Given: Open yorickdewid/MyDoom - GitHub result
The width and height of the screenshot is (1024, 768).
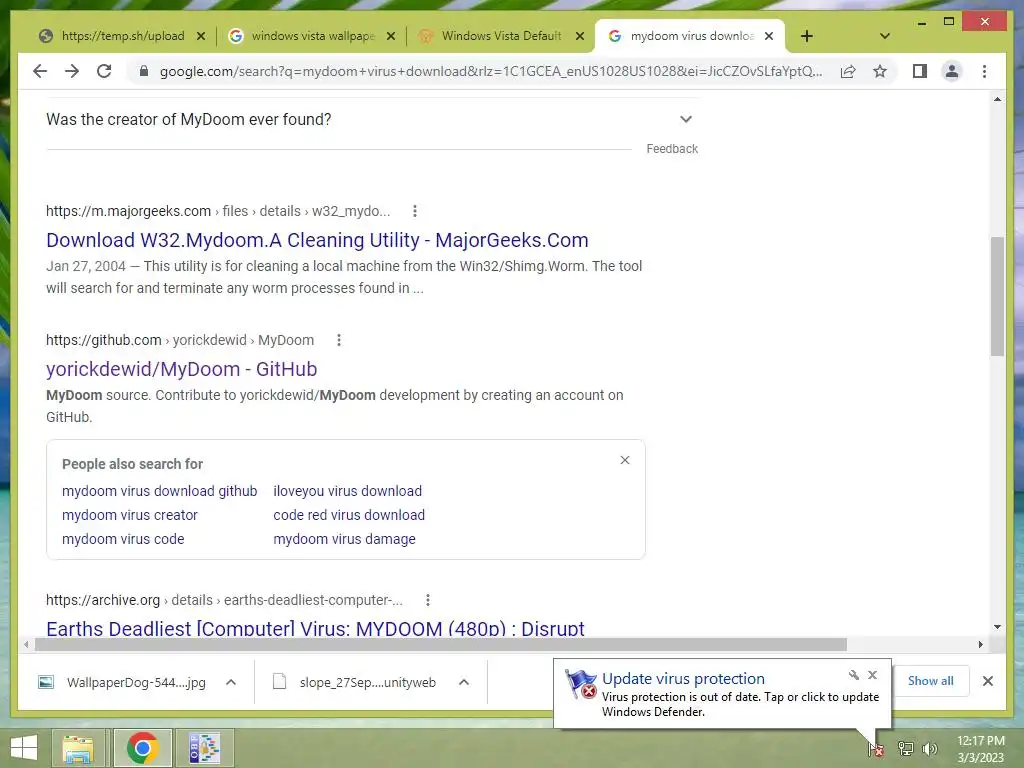Looking at the screenshot, I should point(181,369).
